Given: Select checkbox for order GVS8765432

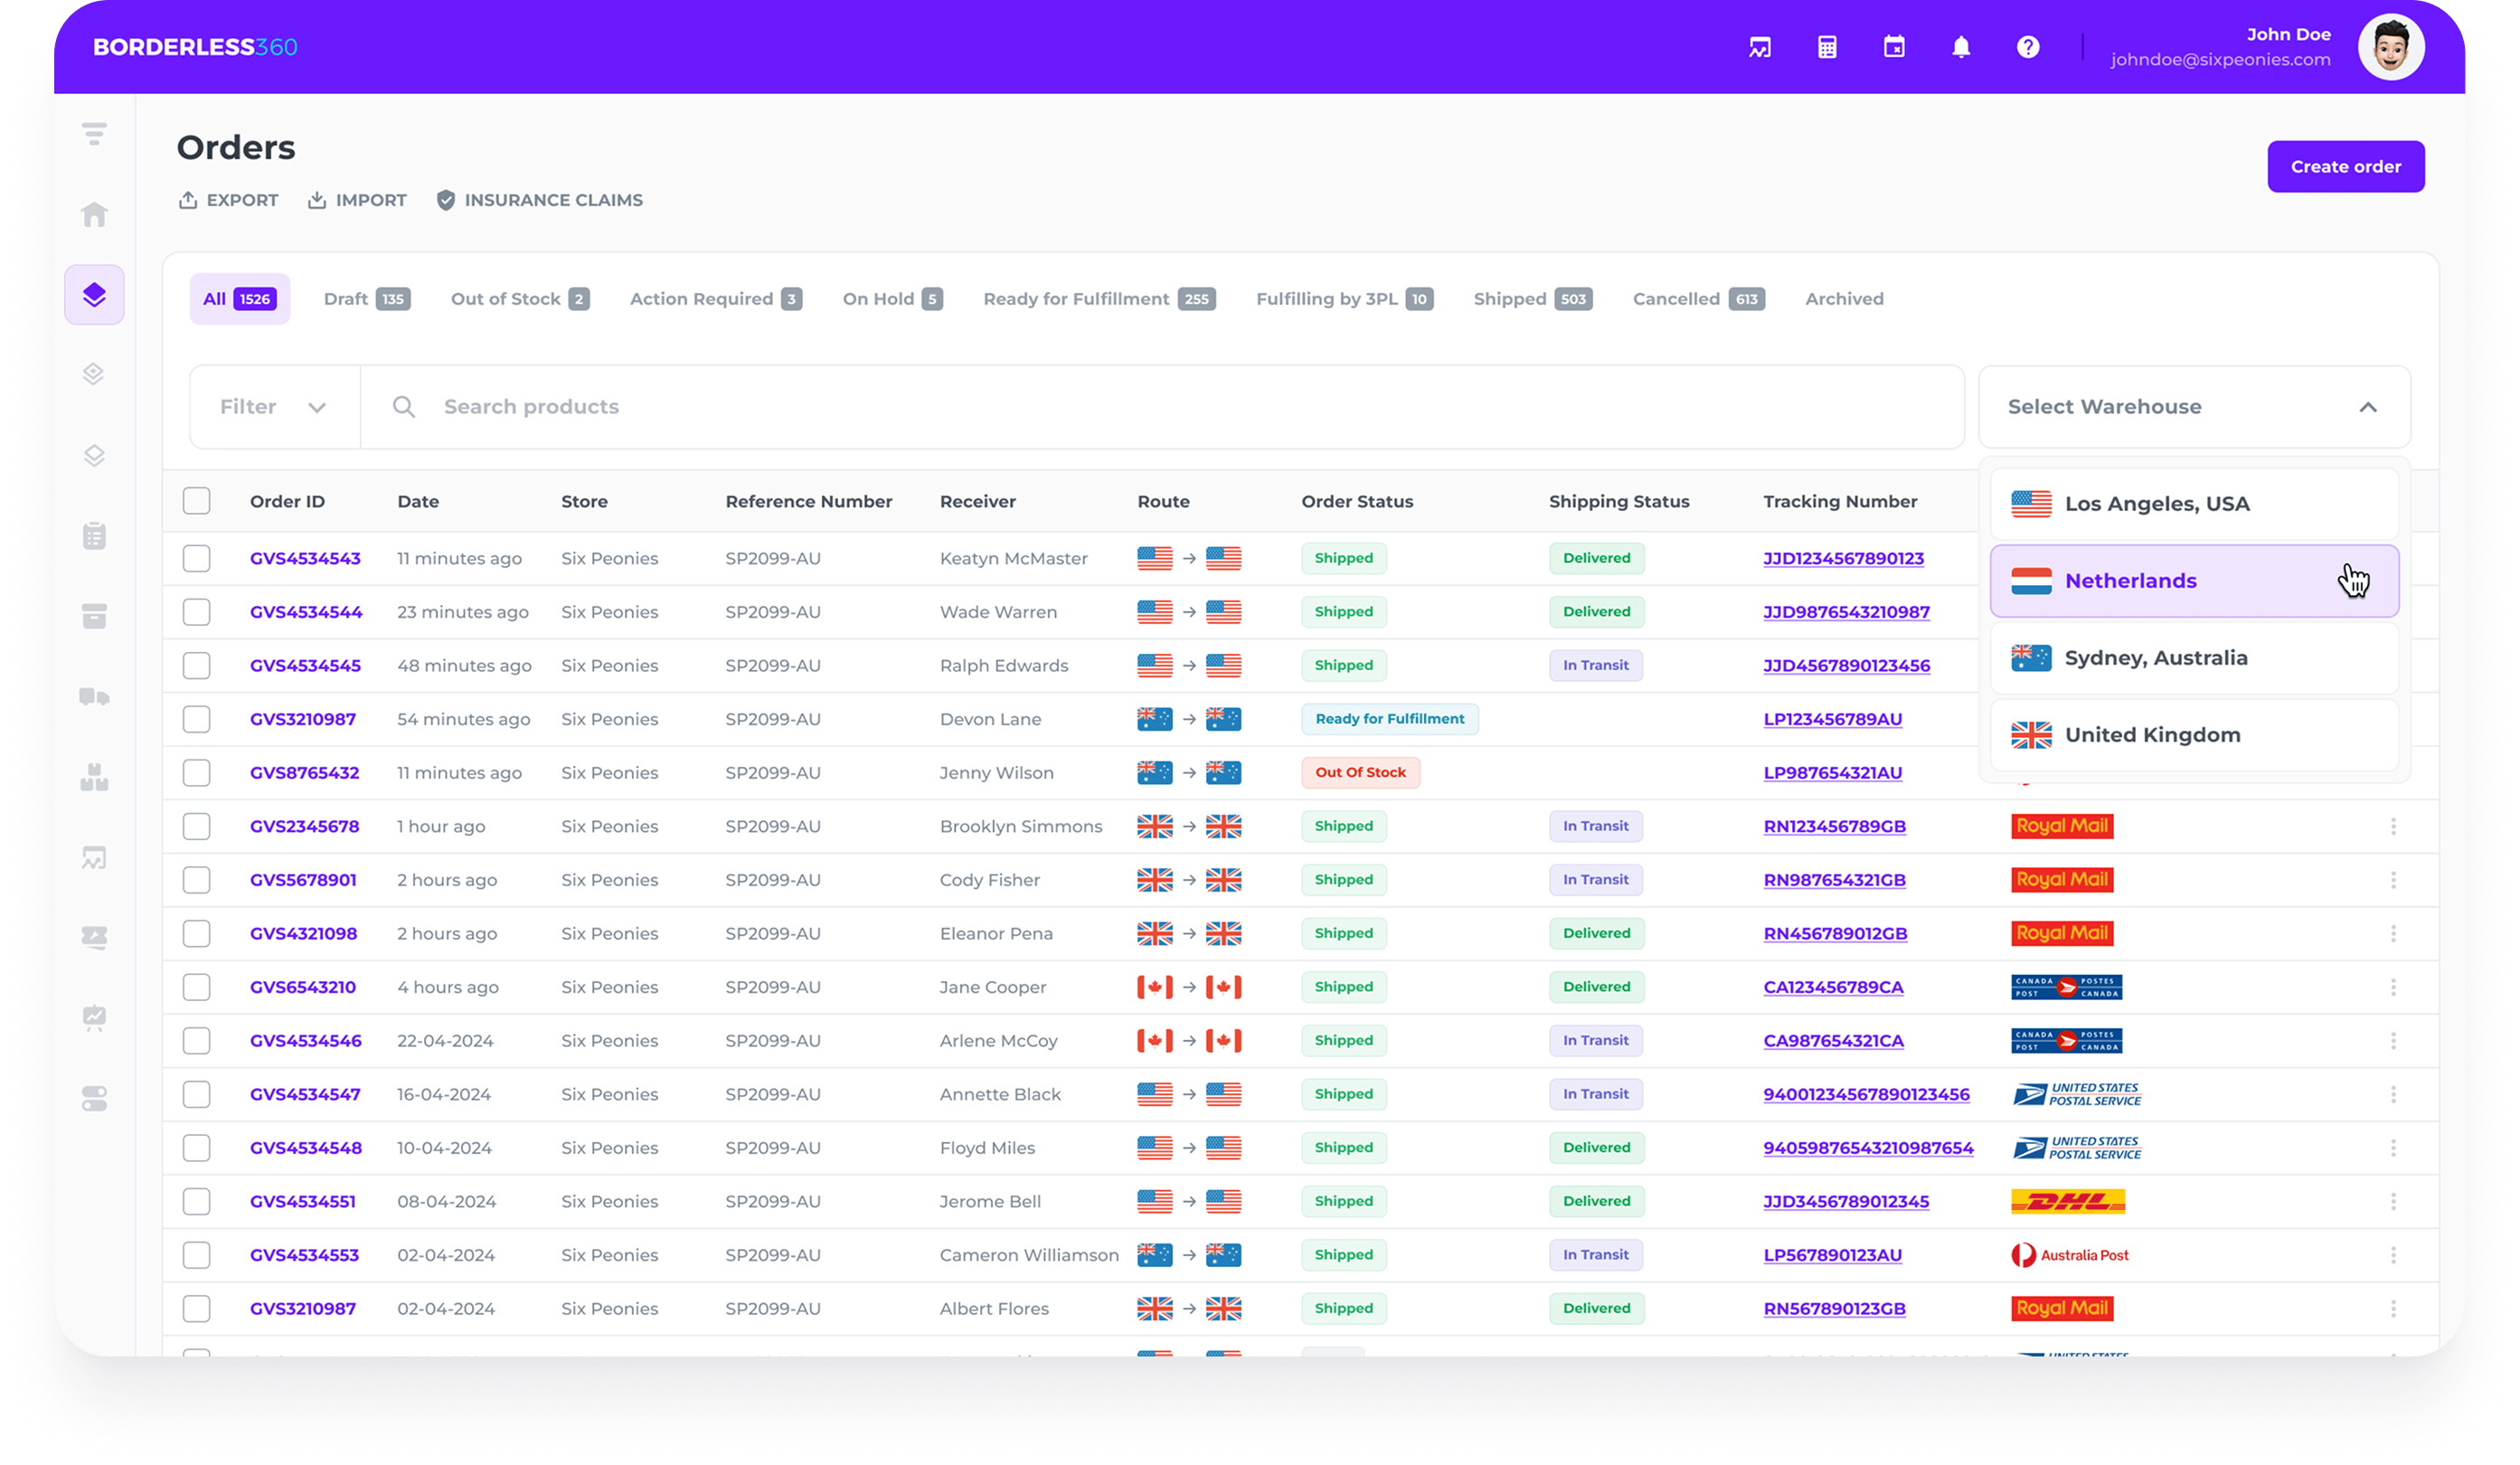Looking at the screenshot, I should [x=196, y=772].
